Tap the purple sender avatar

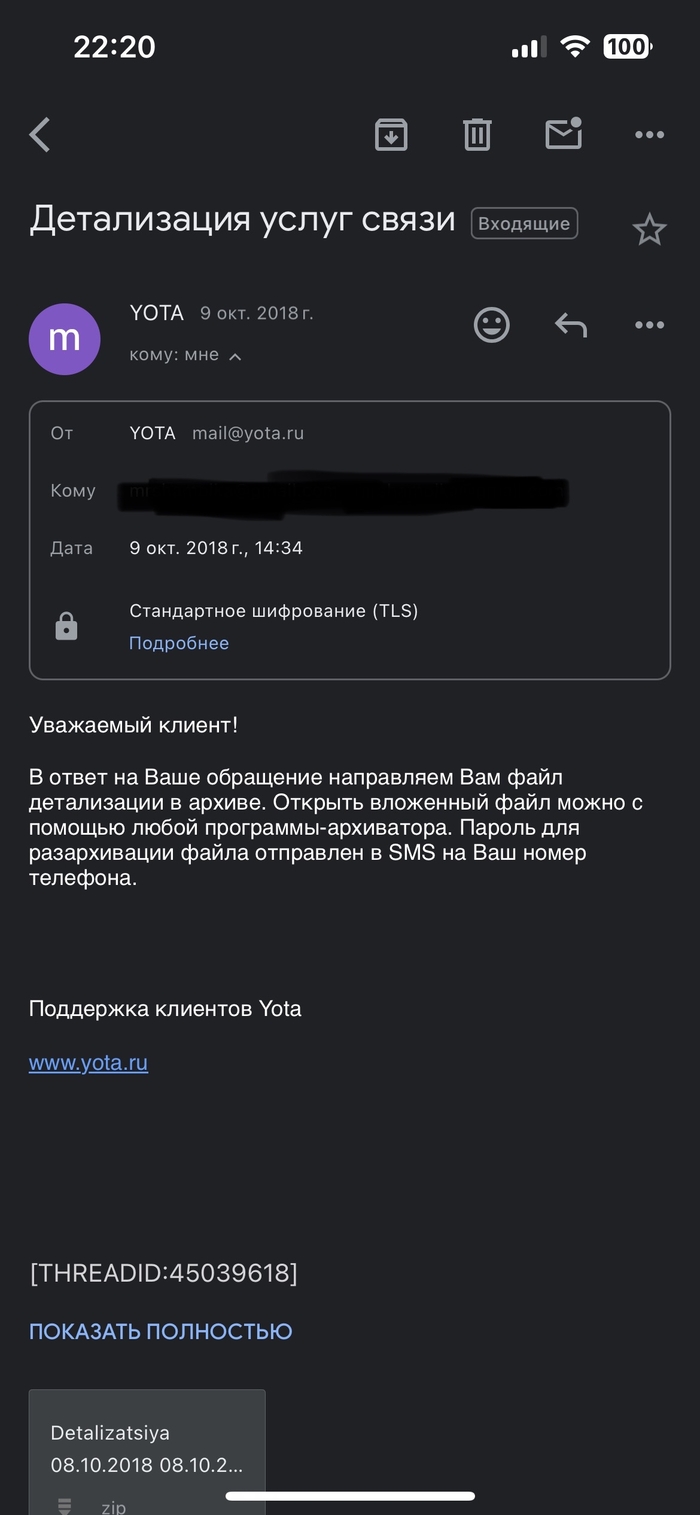pos(65,339)
